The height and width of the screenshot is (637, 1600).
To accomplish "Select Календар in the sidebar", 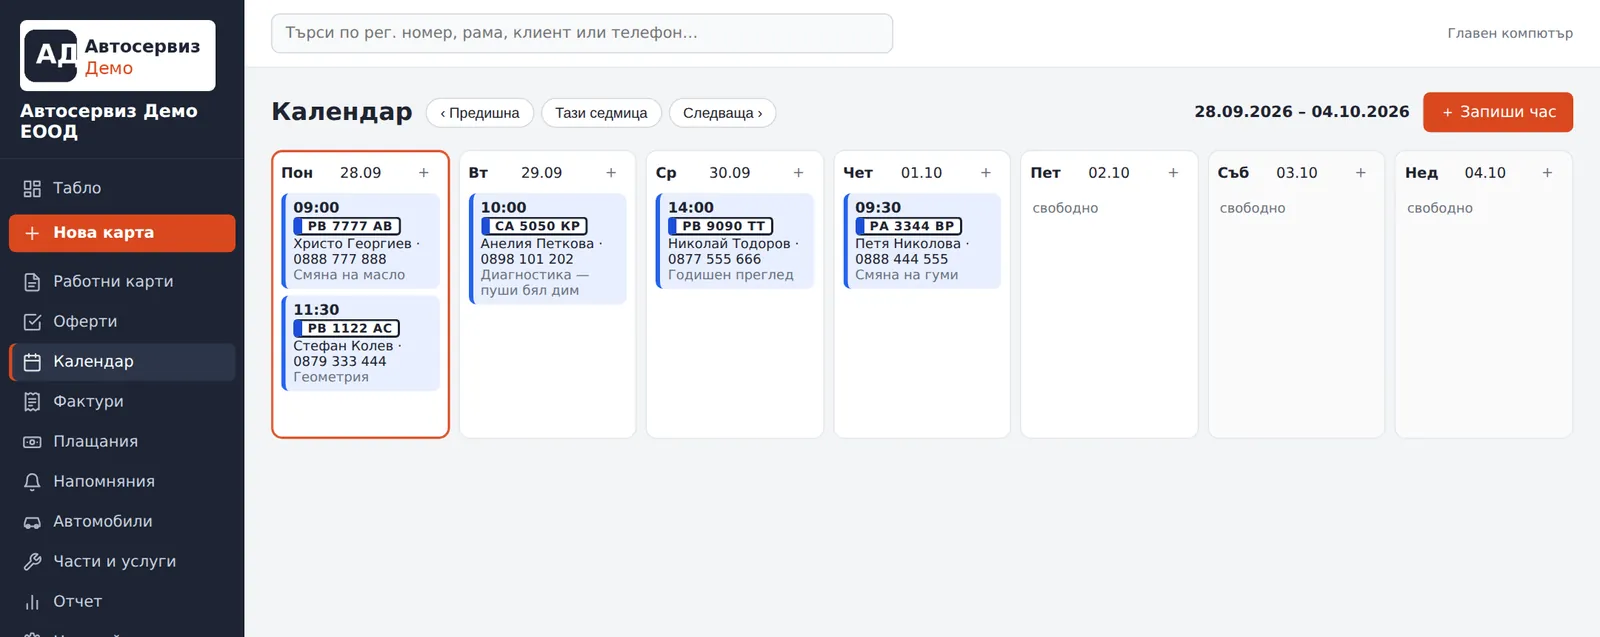I will (x=122, y=362).
